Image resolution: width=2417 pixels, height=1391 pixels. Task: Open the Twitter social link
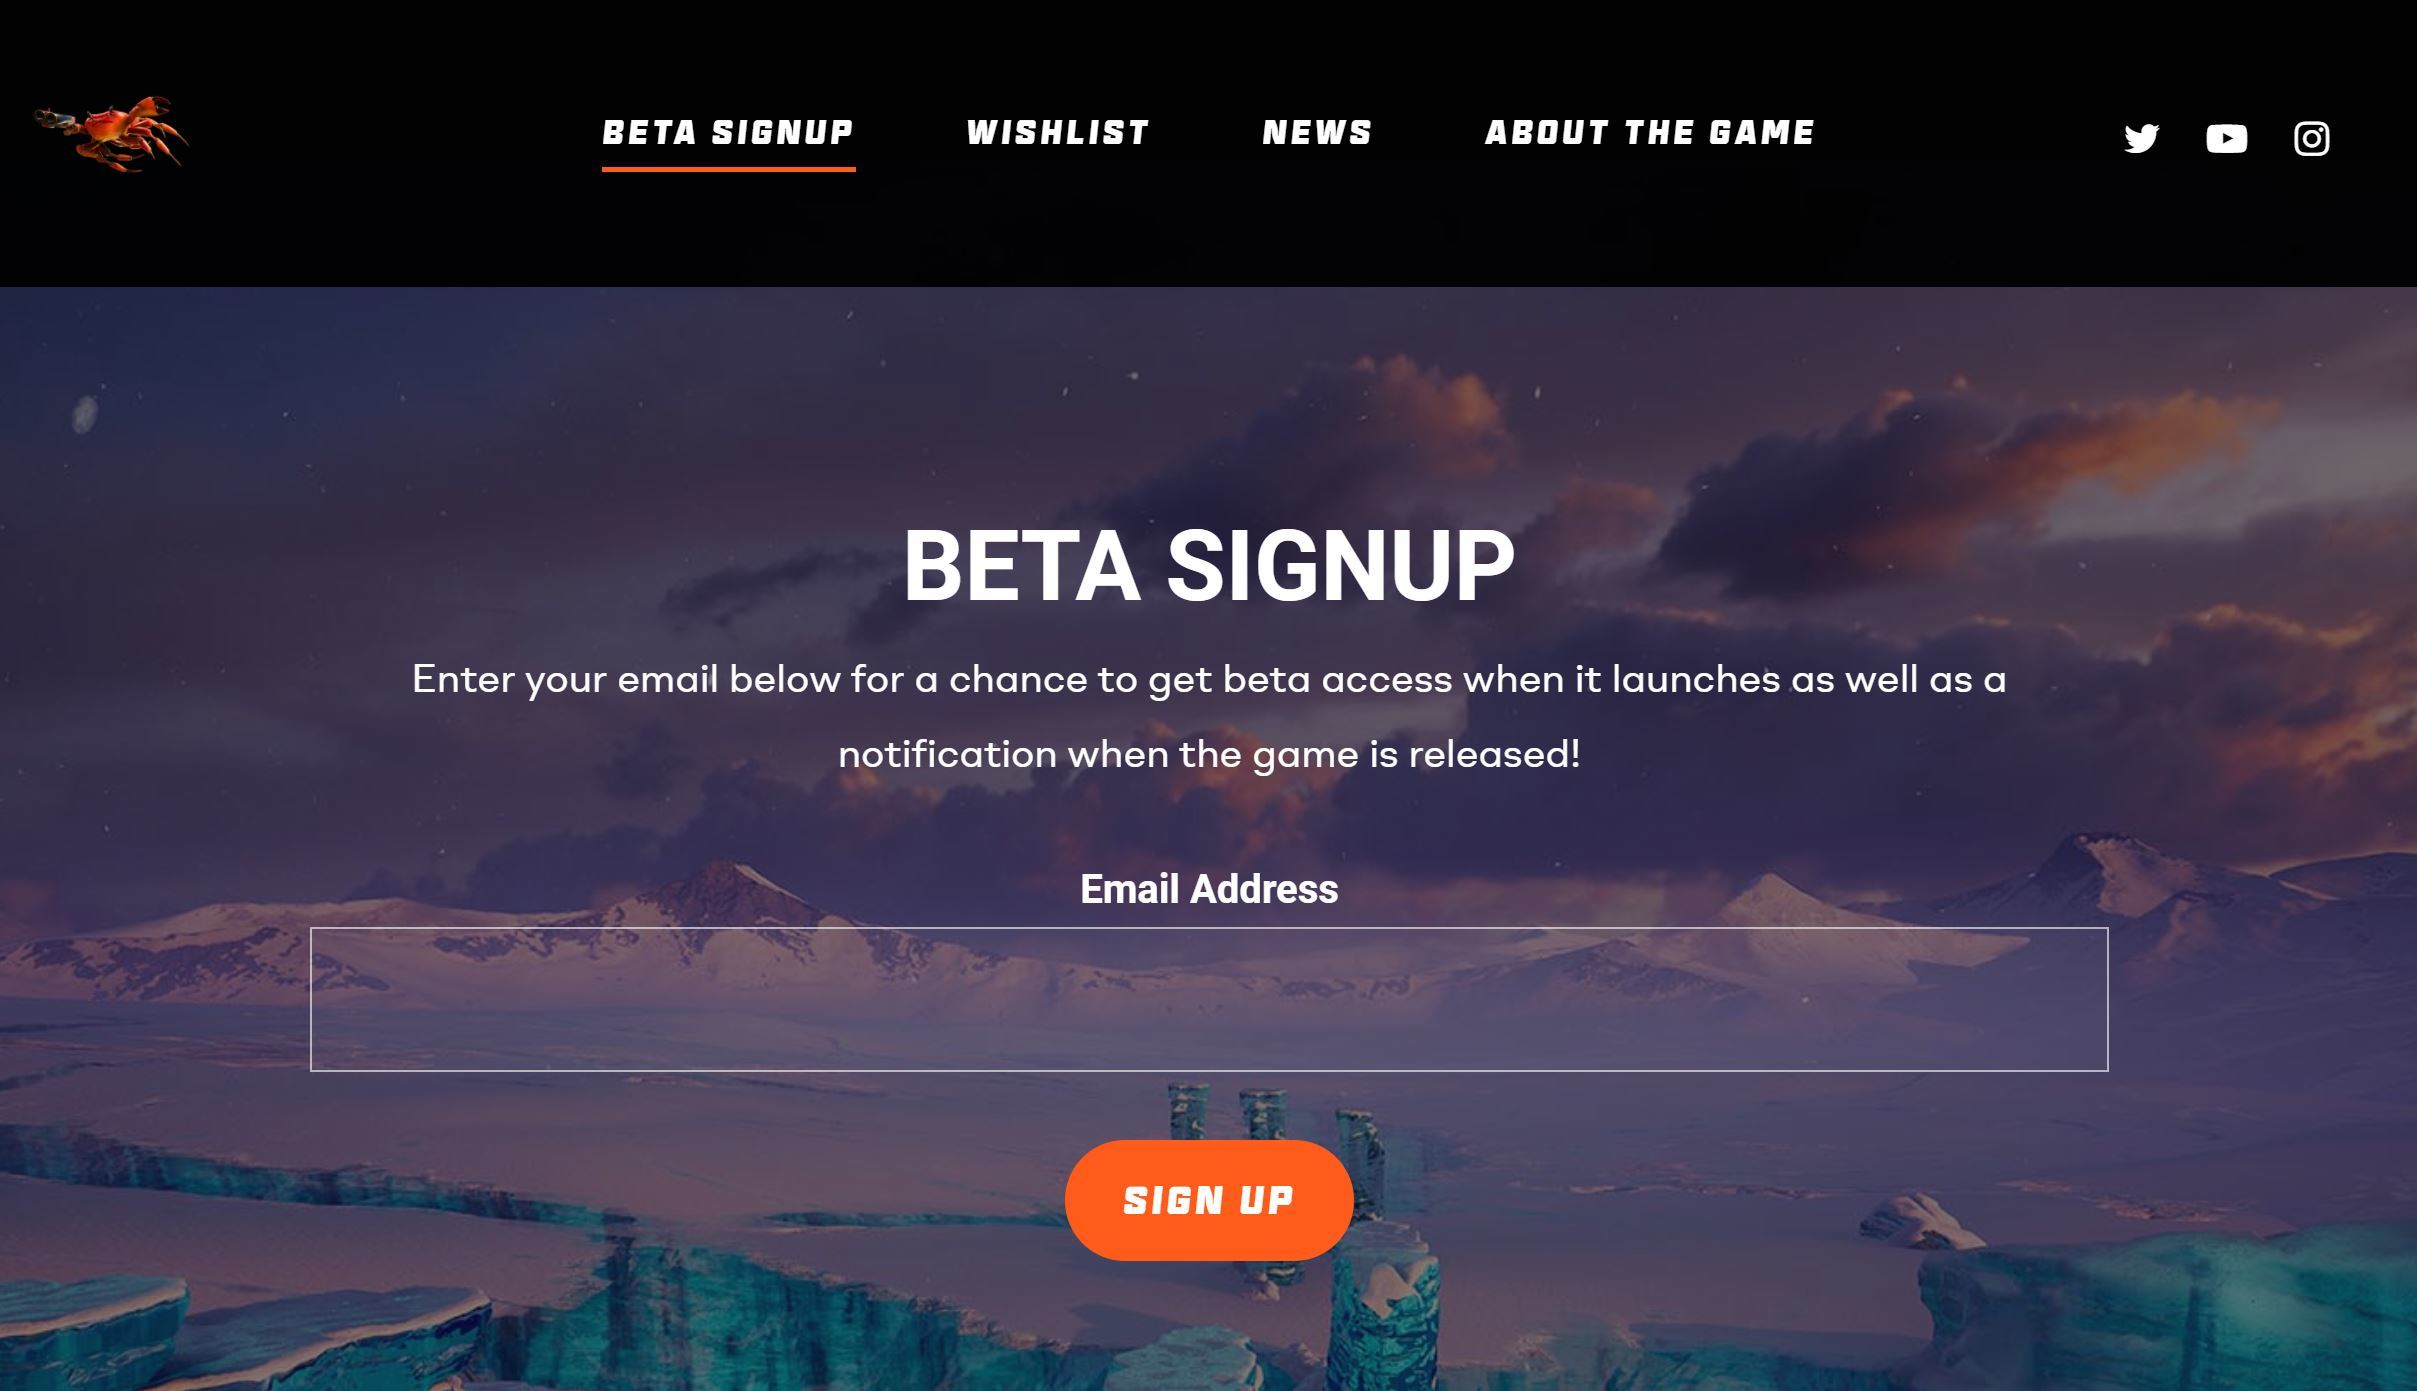pos(2141,138)
